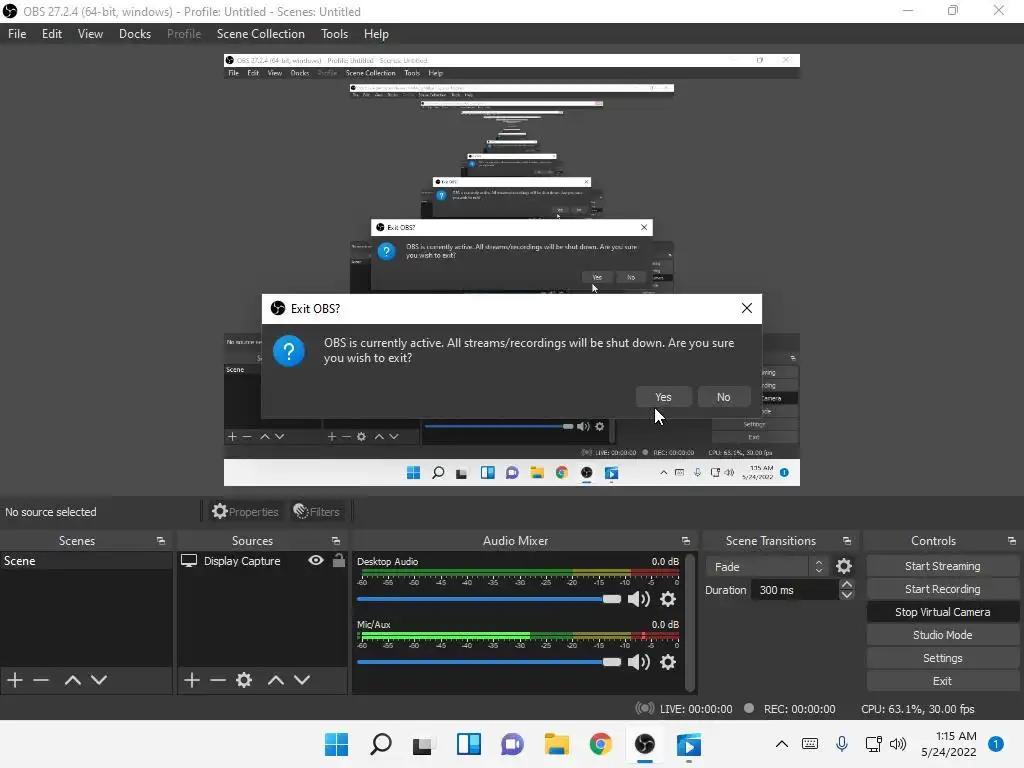Image resolution: width=1024 pixels, height=768 pixels.
Task: Click the preview canvas area
Action: click(x=511, y=270)
